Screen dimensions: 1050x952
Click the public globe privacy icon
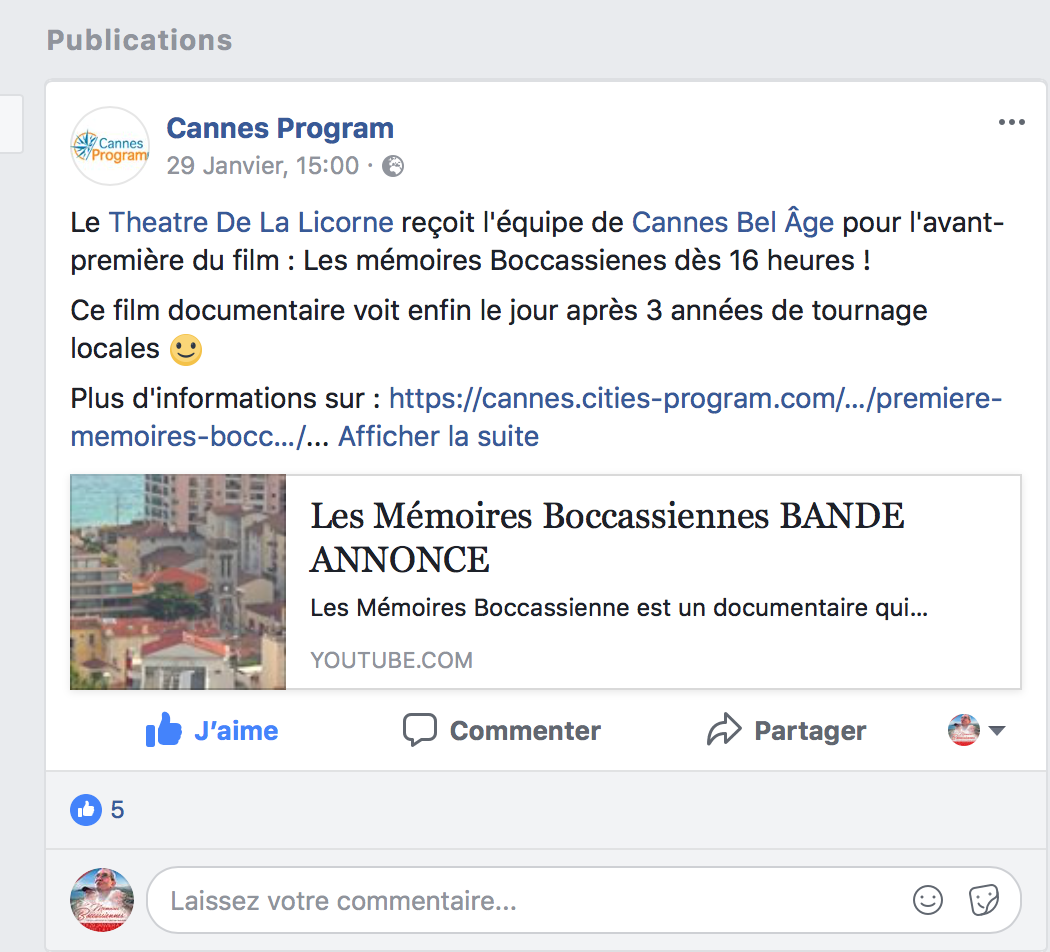(393, 166)
